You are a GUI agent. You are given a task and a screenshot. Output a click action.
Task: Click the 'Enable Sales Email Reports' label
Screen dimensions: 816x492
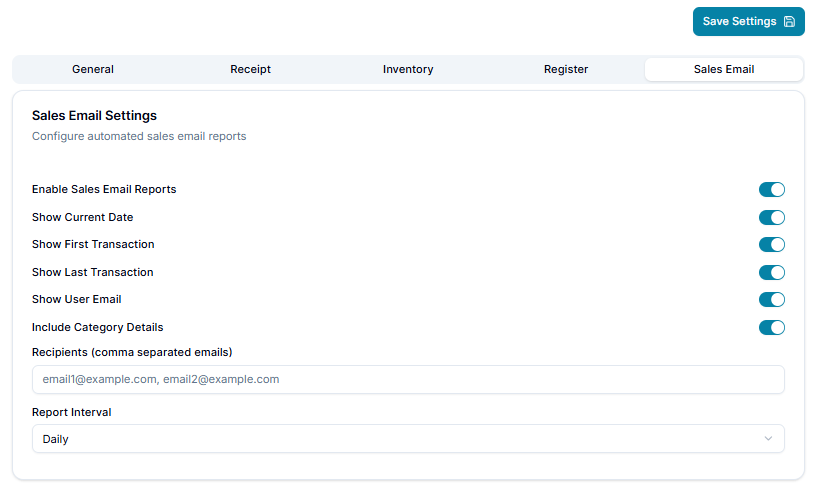coord(104,190)
